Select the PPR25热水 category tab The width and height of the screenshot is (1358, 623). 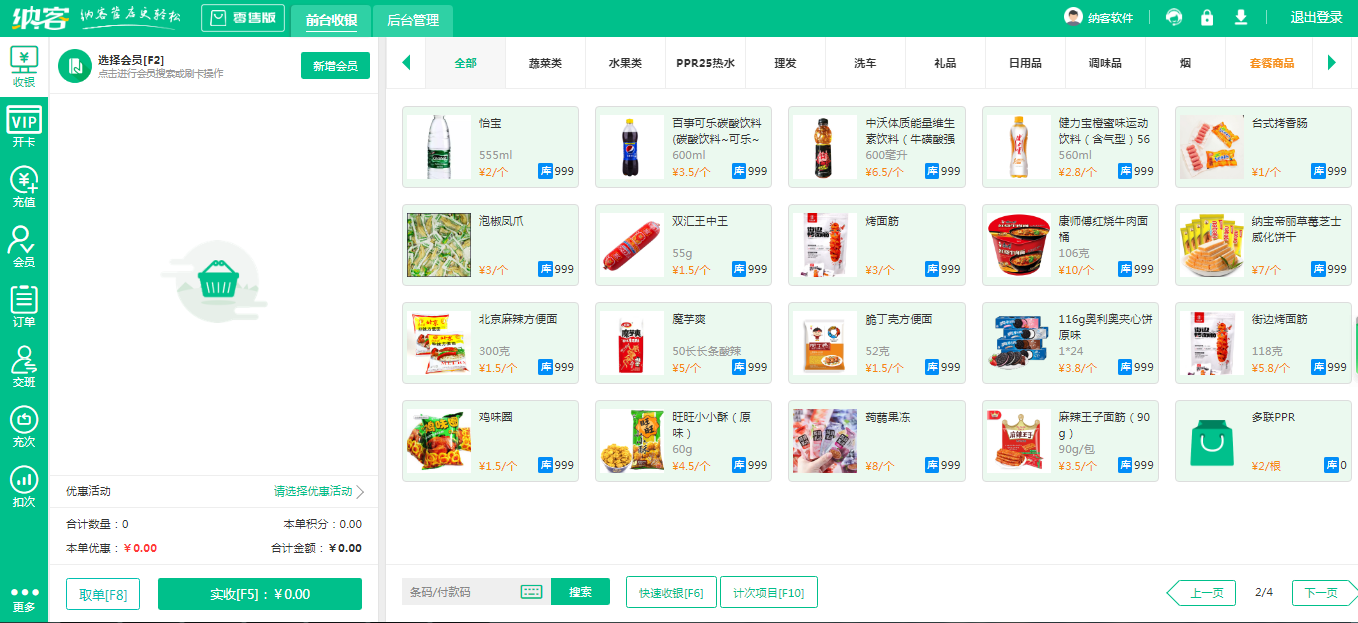(706, 63)
